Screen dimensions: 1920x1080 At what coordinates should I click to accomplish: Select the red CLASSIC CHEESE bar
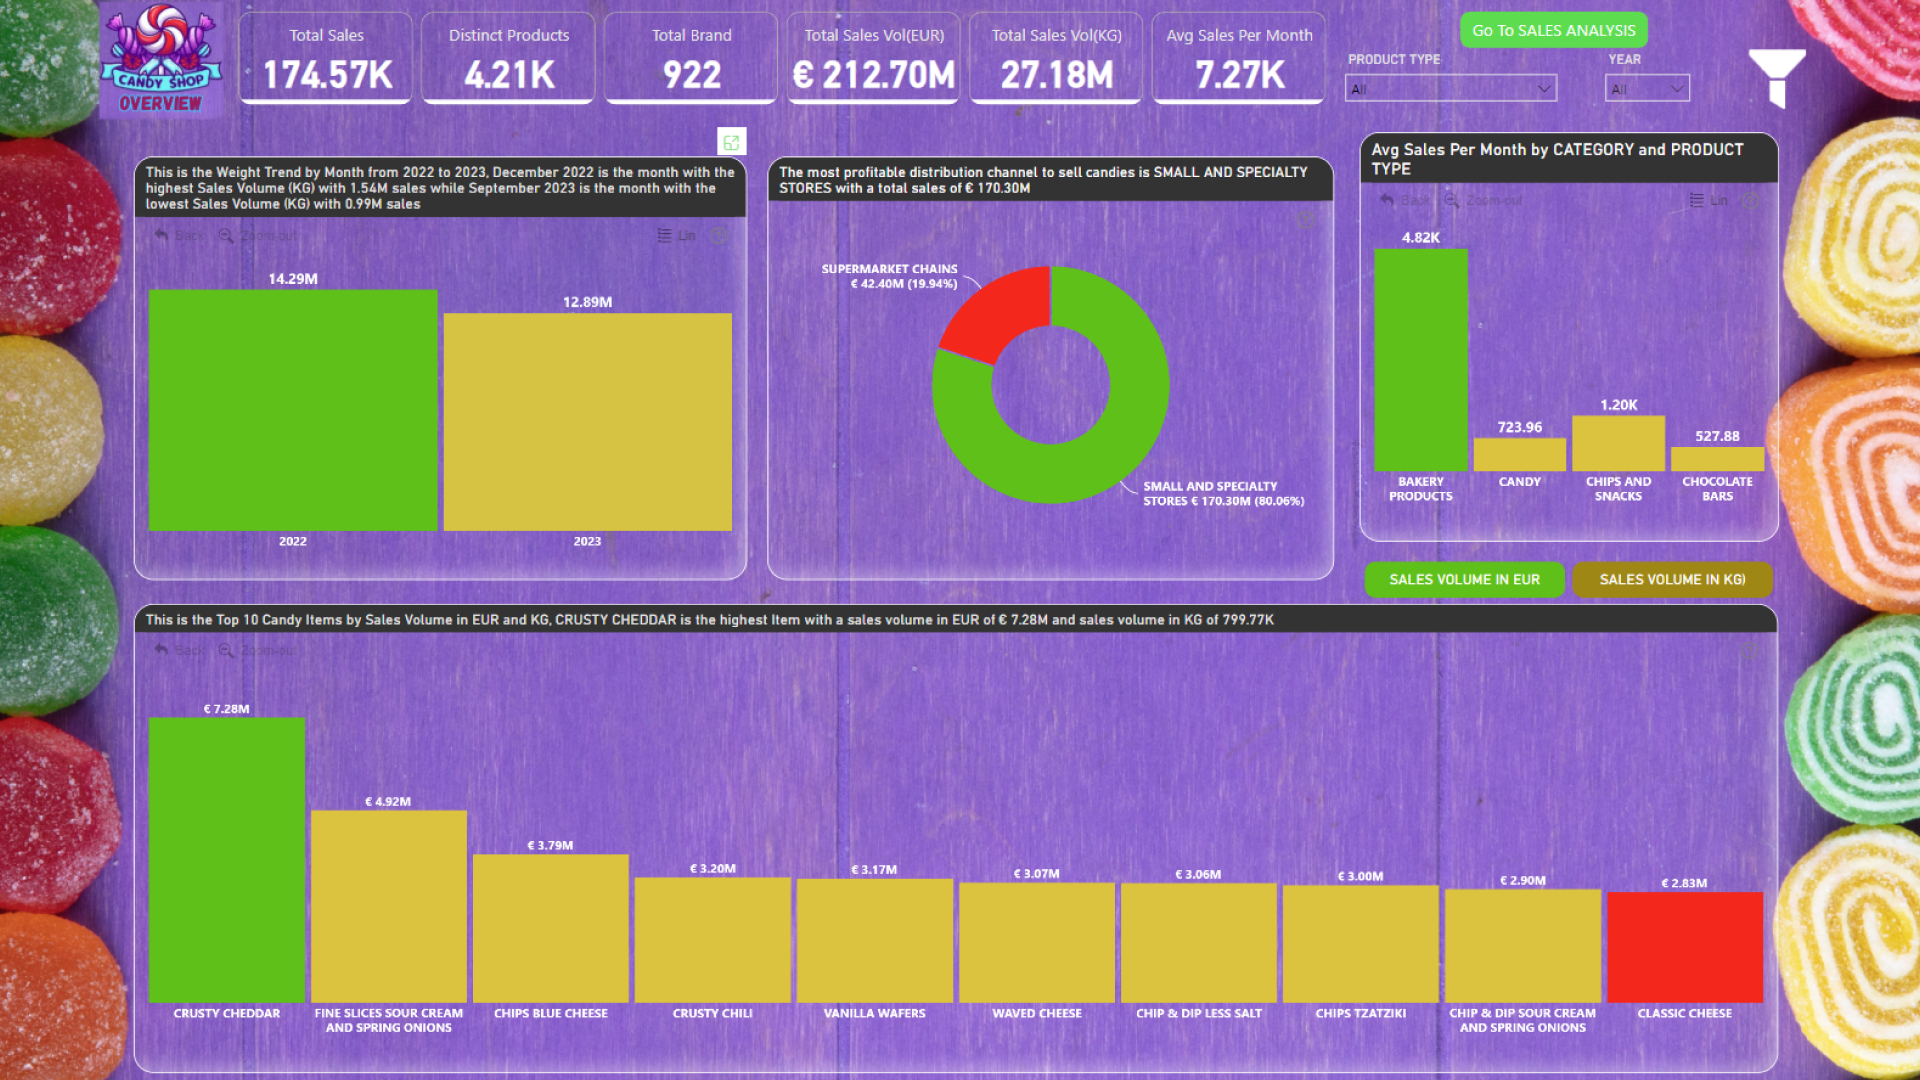[1685, 947]
